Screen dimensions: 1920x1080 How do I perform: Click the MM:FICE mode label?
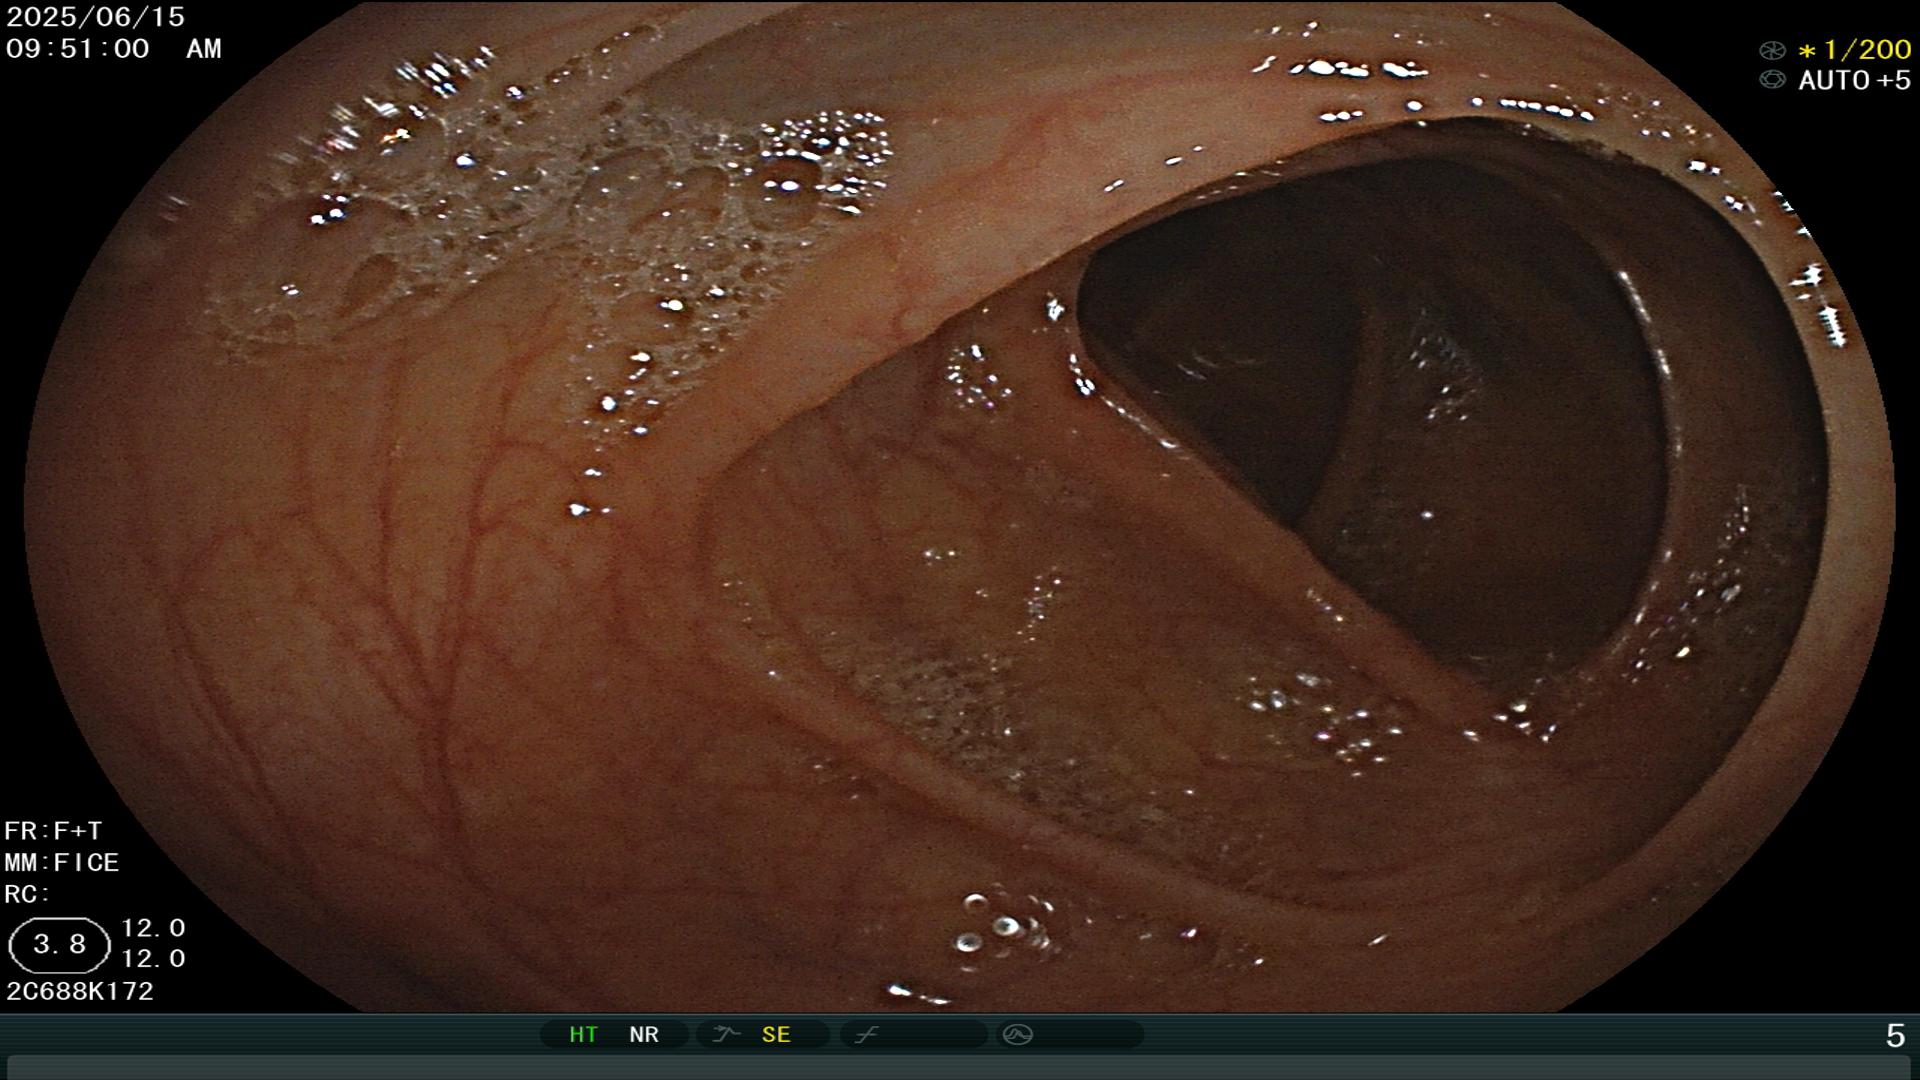tap(62, 862)
